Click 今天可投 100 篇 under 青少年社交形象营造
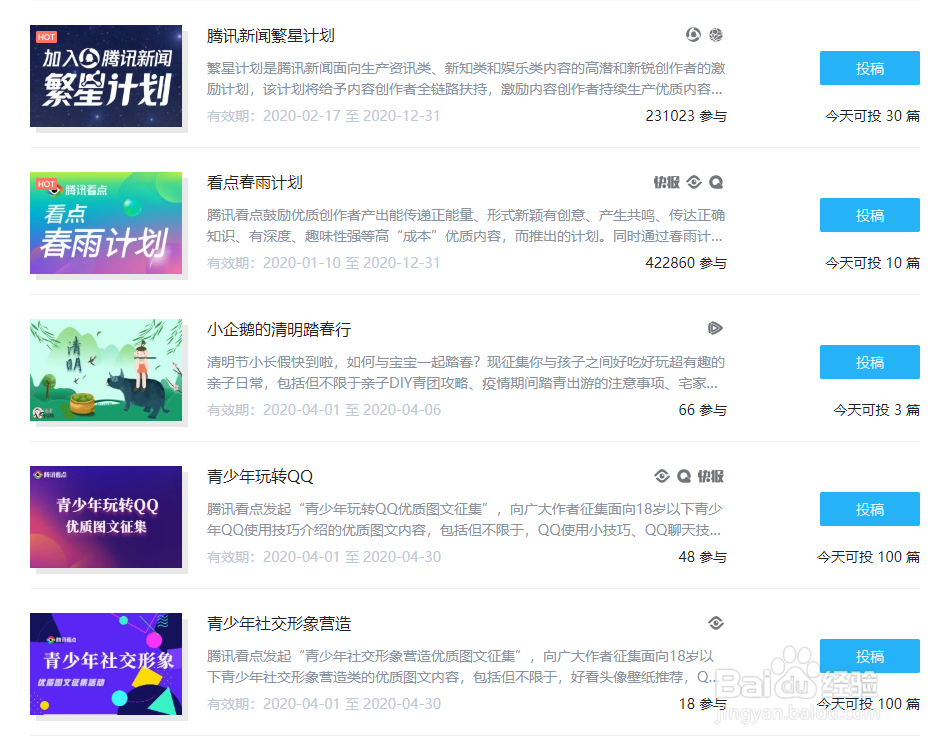This screenshot has height=745, width=932. pos(868,703)
